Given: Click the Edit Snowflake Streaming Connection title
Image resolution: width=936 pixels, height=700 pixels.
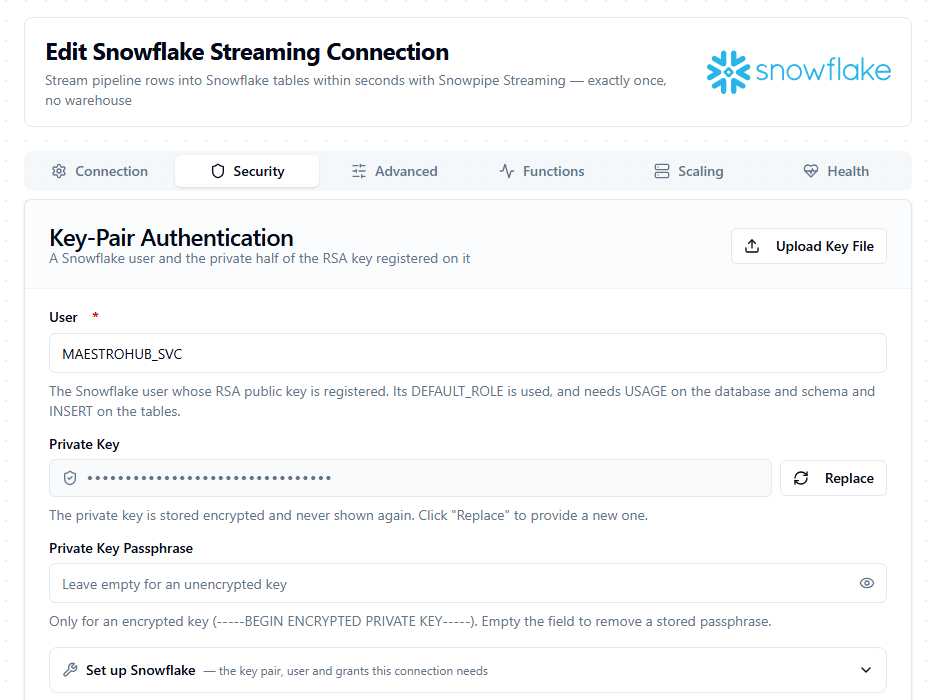Looking at the screenshot, I should tap(247, 52).
